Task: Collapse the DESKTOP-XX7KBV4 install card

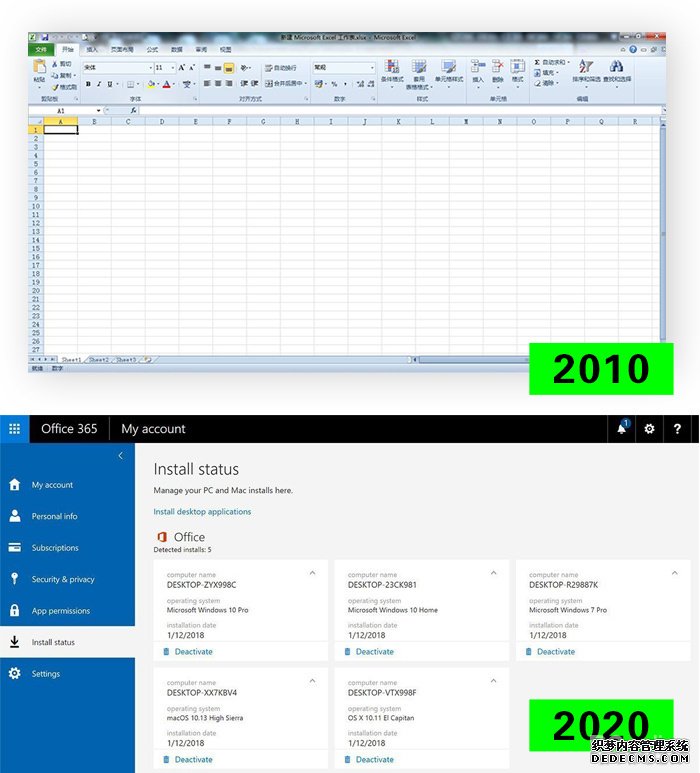Action: 313,681
